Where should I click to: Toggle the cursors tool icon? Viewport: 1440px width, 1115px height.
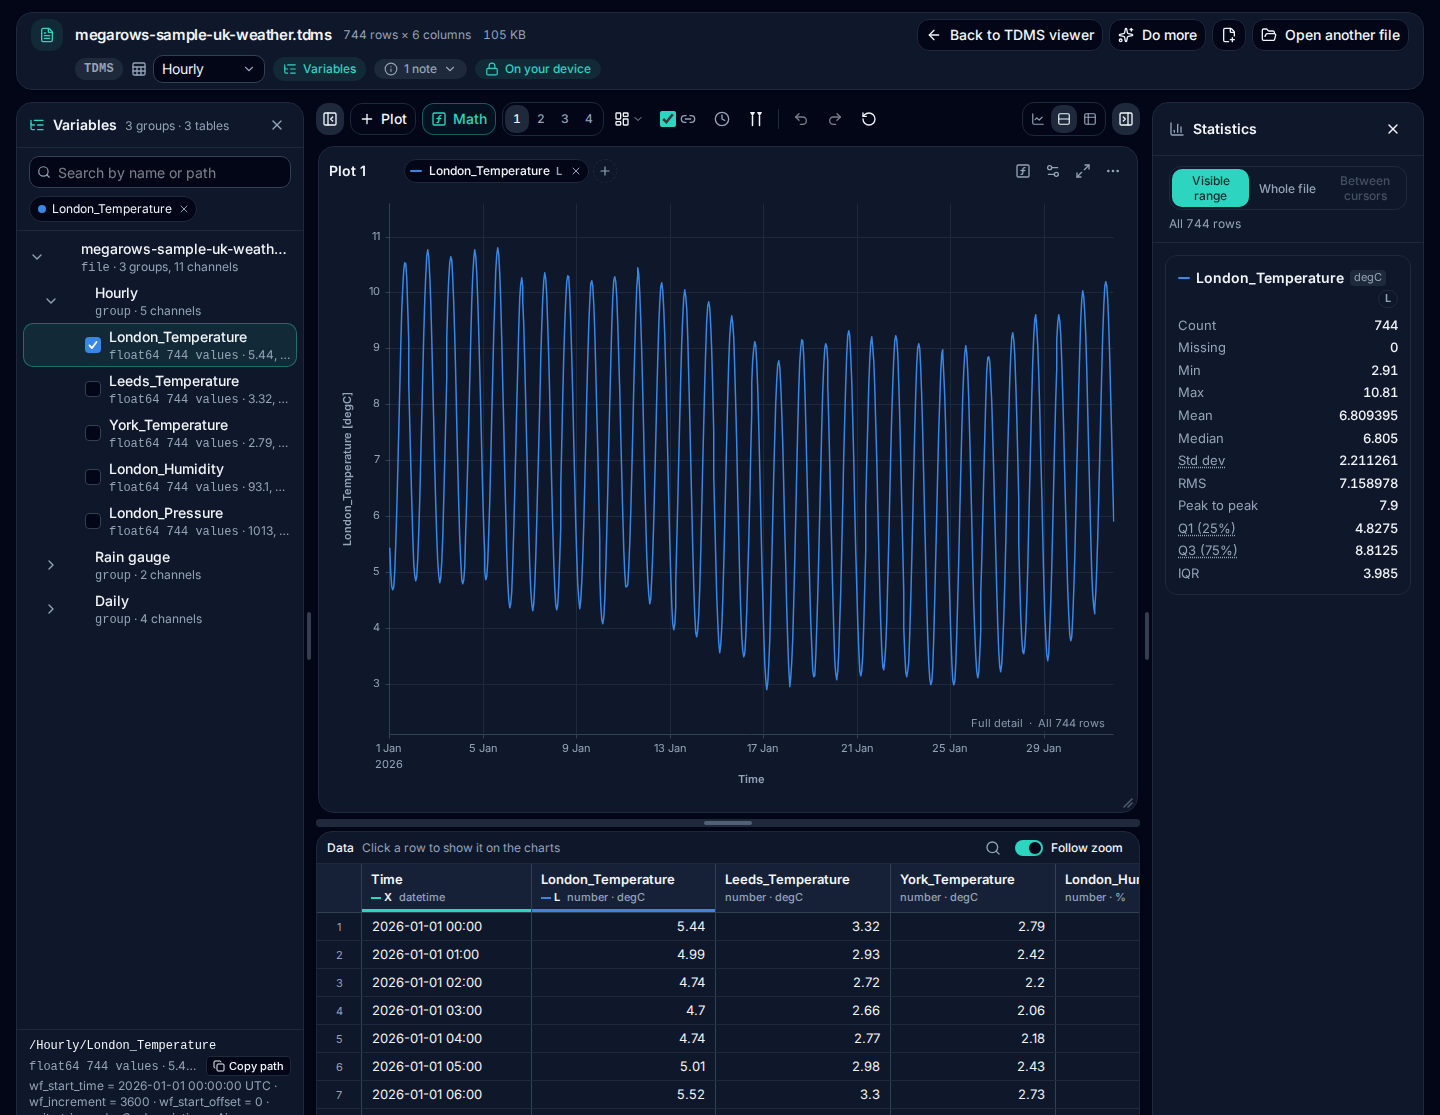756,119
